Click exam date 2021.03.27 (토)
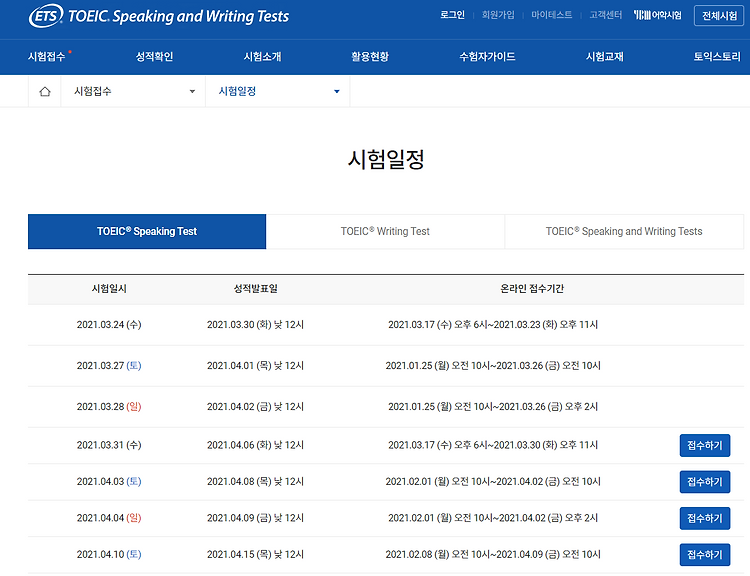Image resolution: width=750 pixels, height=576 pixels. point(109,366)
